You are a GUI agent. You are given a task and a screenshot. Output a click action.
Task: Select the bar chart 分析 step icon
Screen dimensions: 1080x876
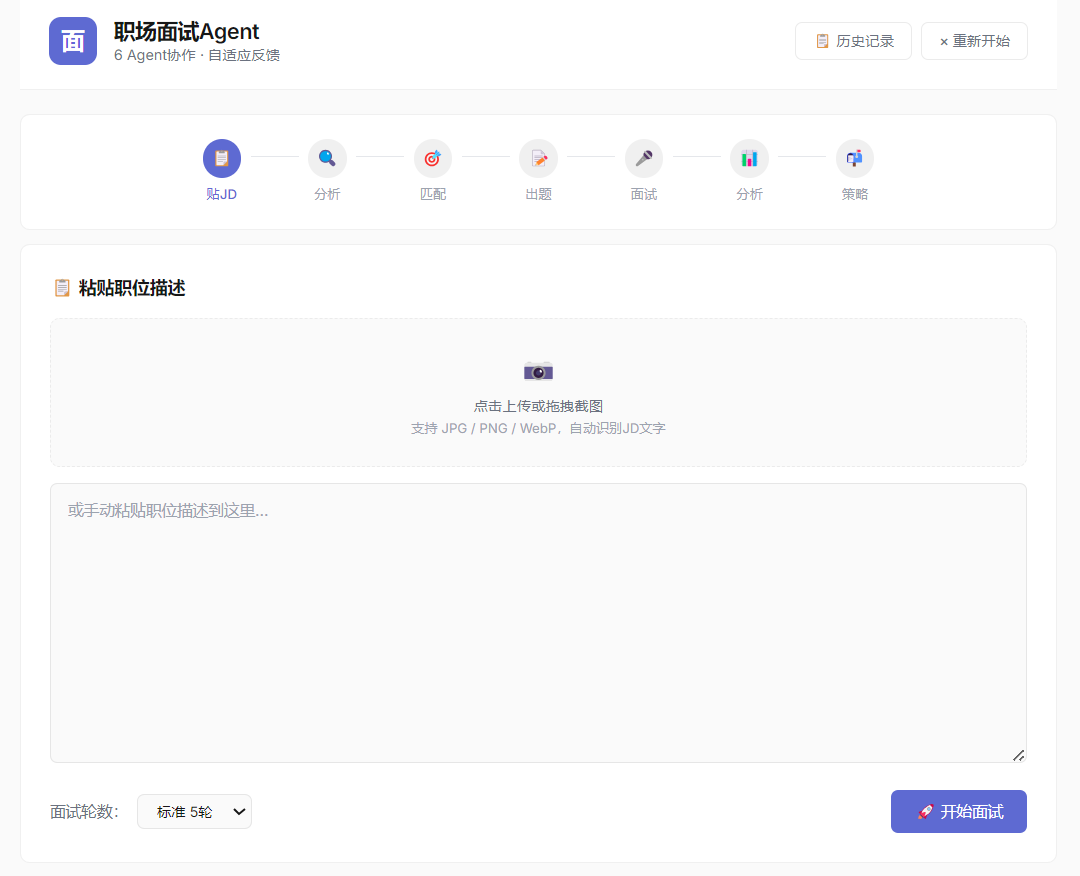pyautogui.click(x=749, y=158)
